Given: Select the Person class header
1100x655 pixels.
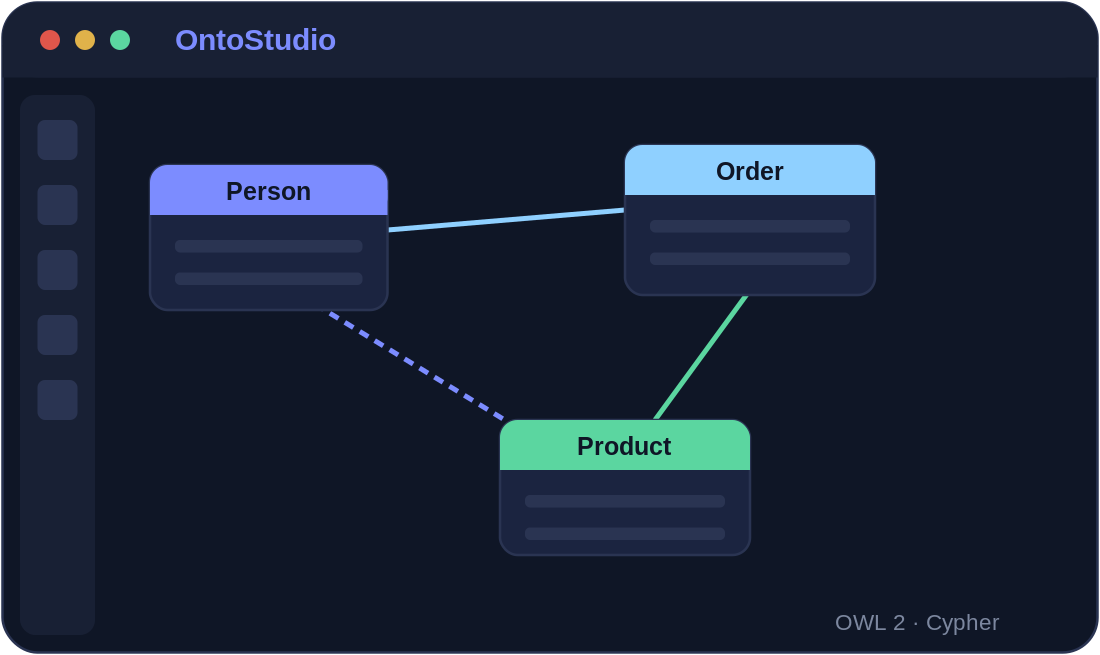Looking at the screenshot, I should click(x=269, y=190).
